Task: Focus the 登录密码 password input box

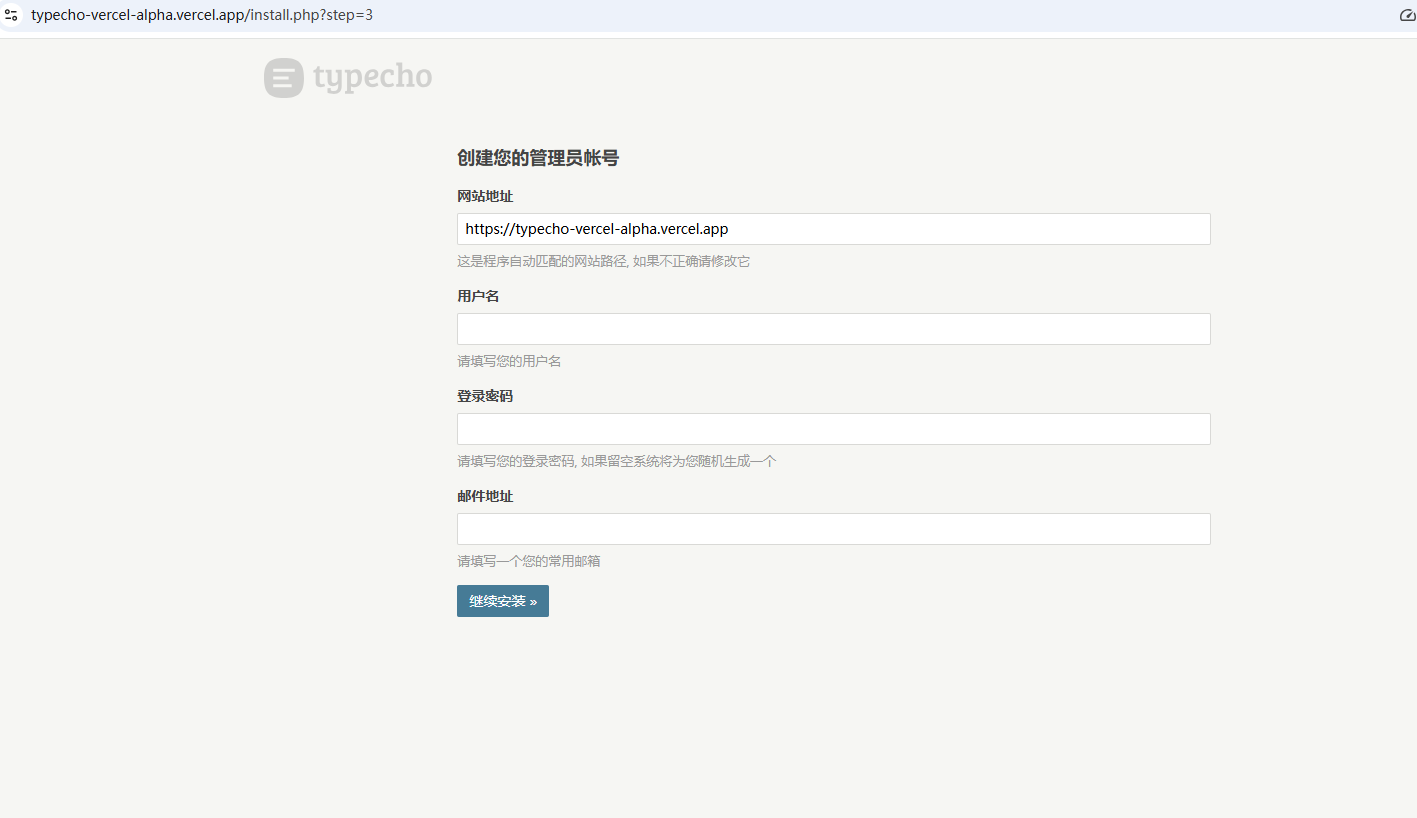Action: pos(833,429)
